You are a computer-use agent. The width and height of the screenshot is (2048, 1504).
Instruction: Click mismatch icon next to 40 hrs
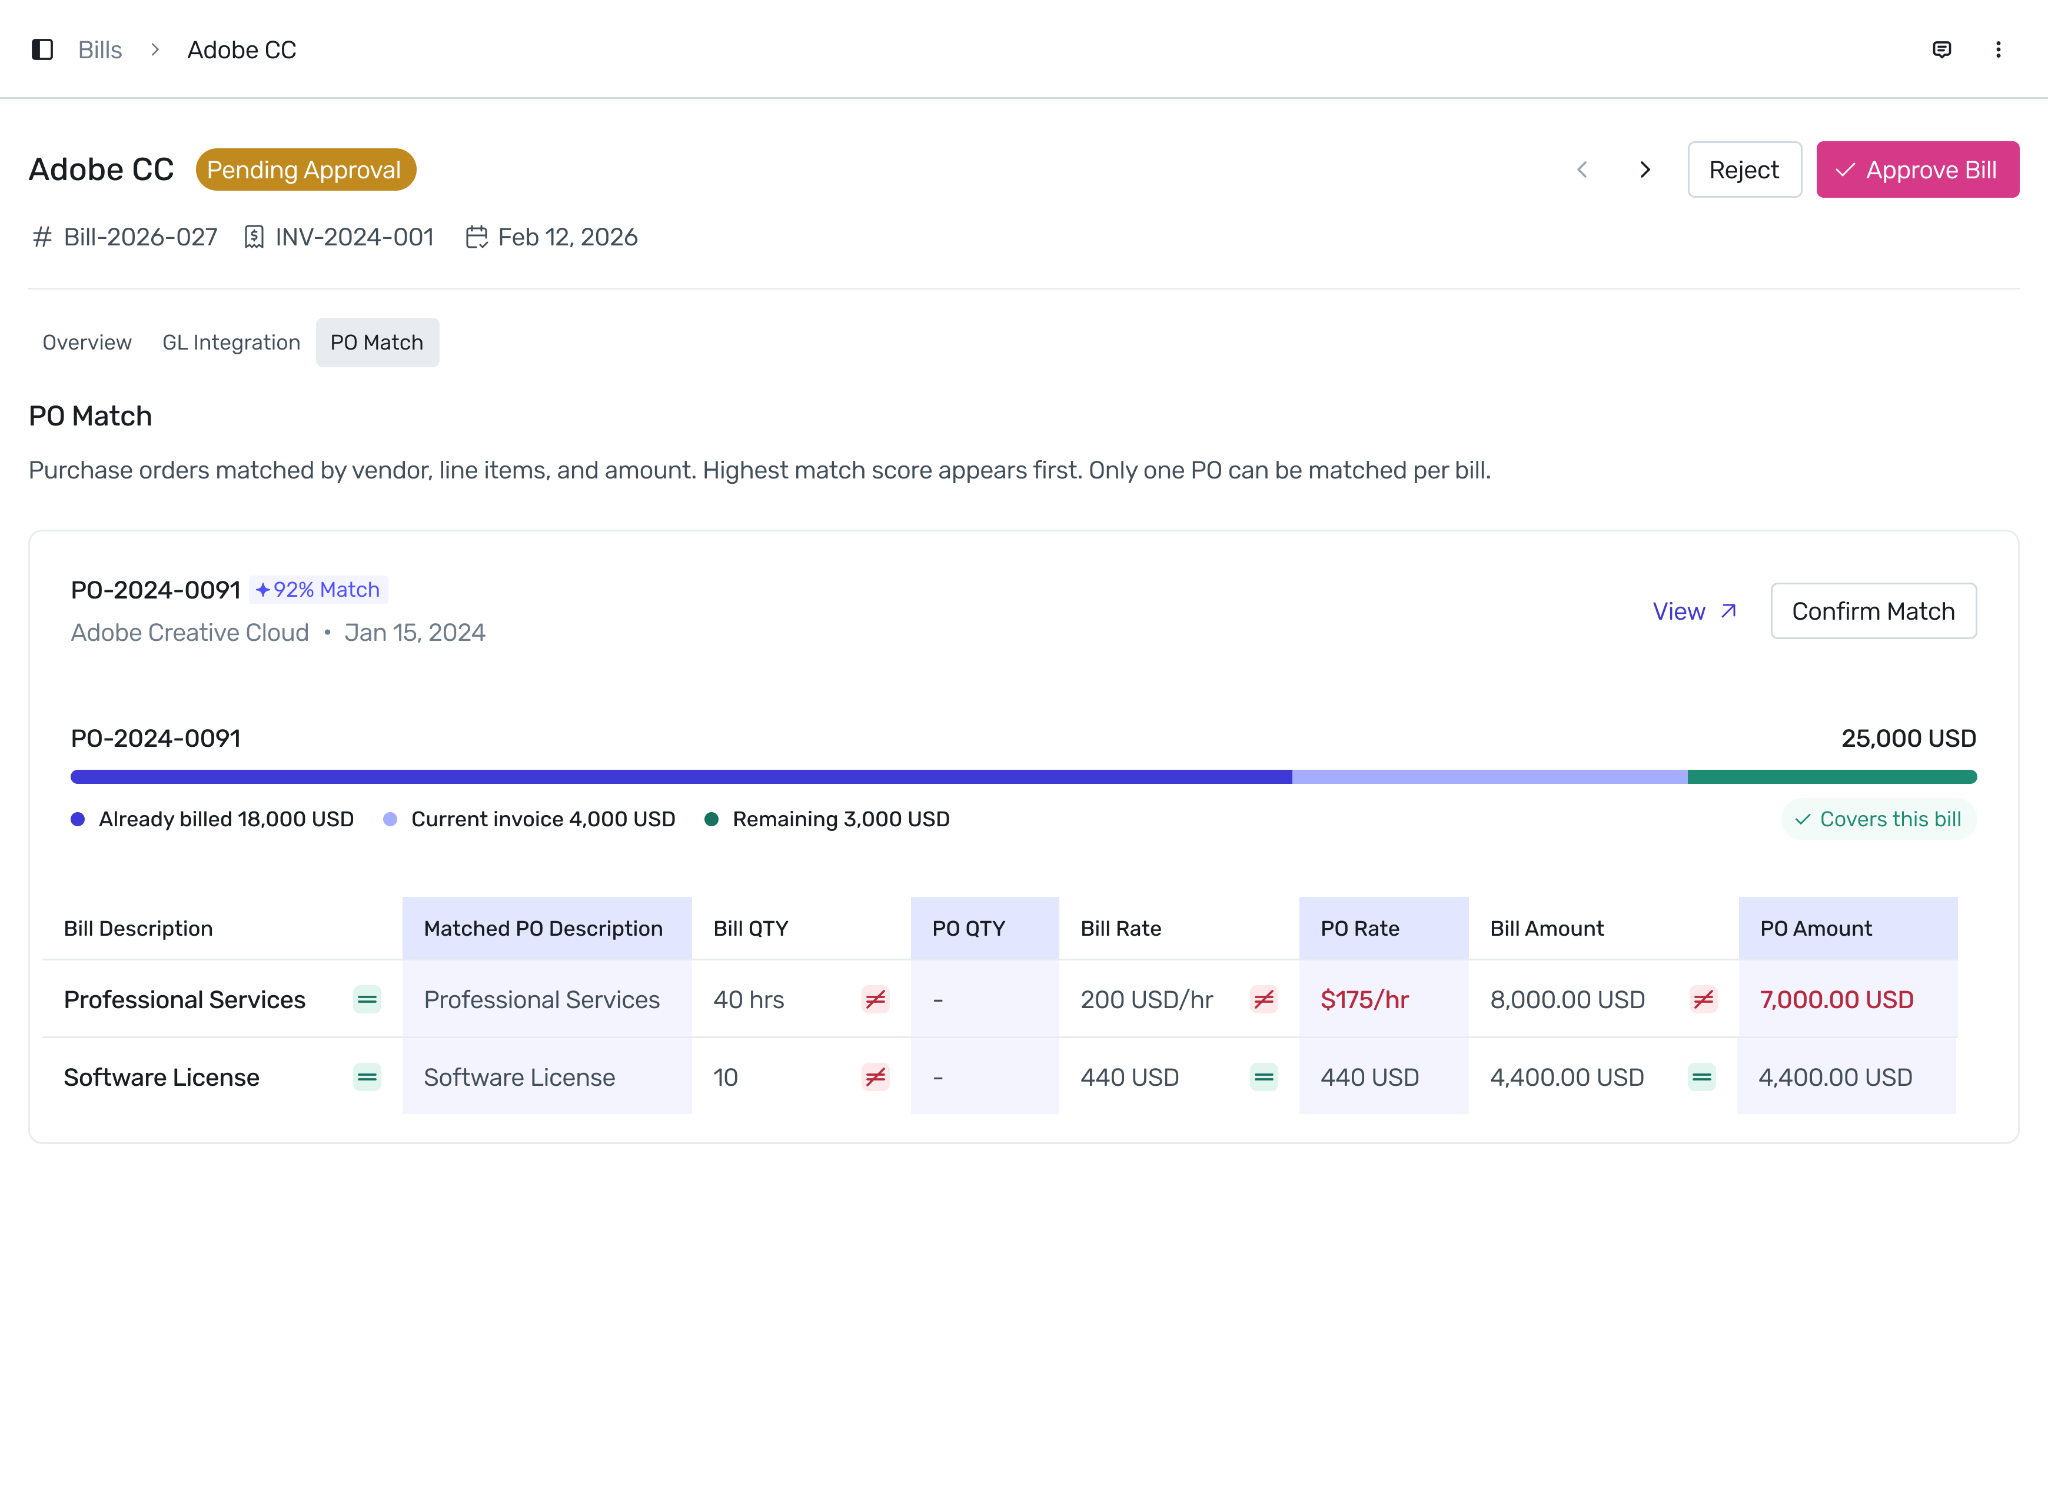(x=875, y=999)
